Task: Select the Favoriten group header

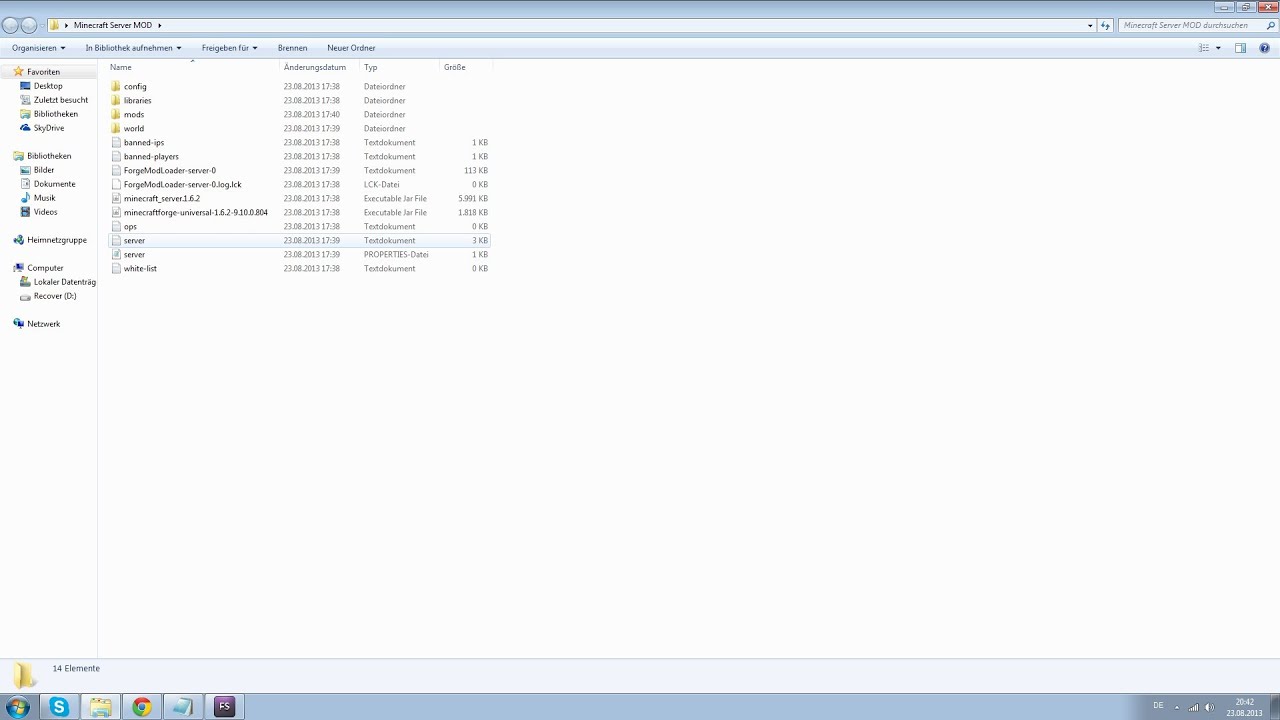Action: 43,72
